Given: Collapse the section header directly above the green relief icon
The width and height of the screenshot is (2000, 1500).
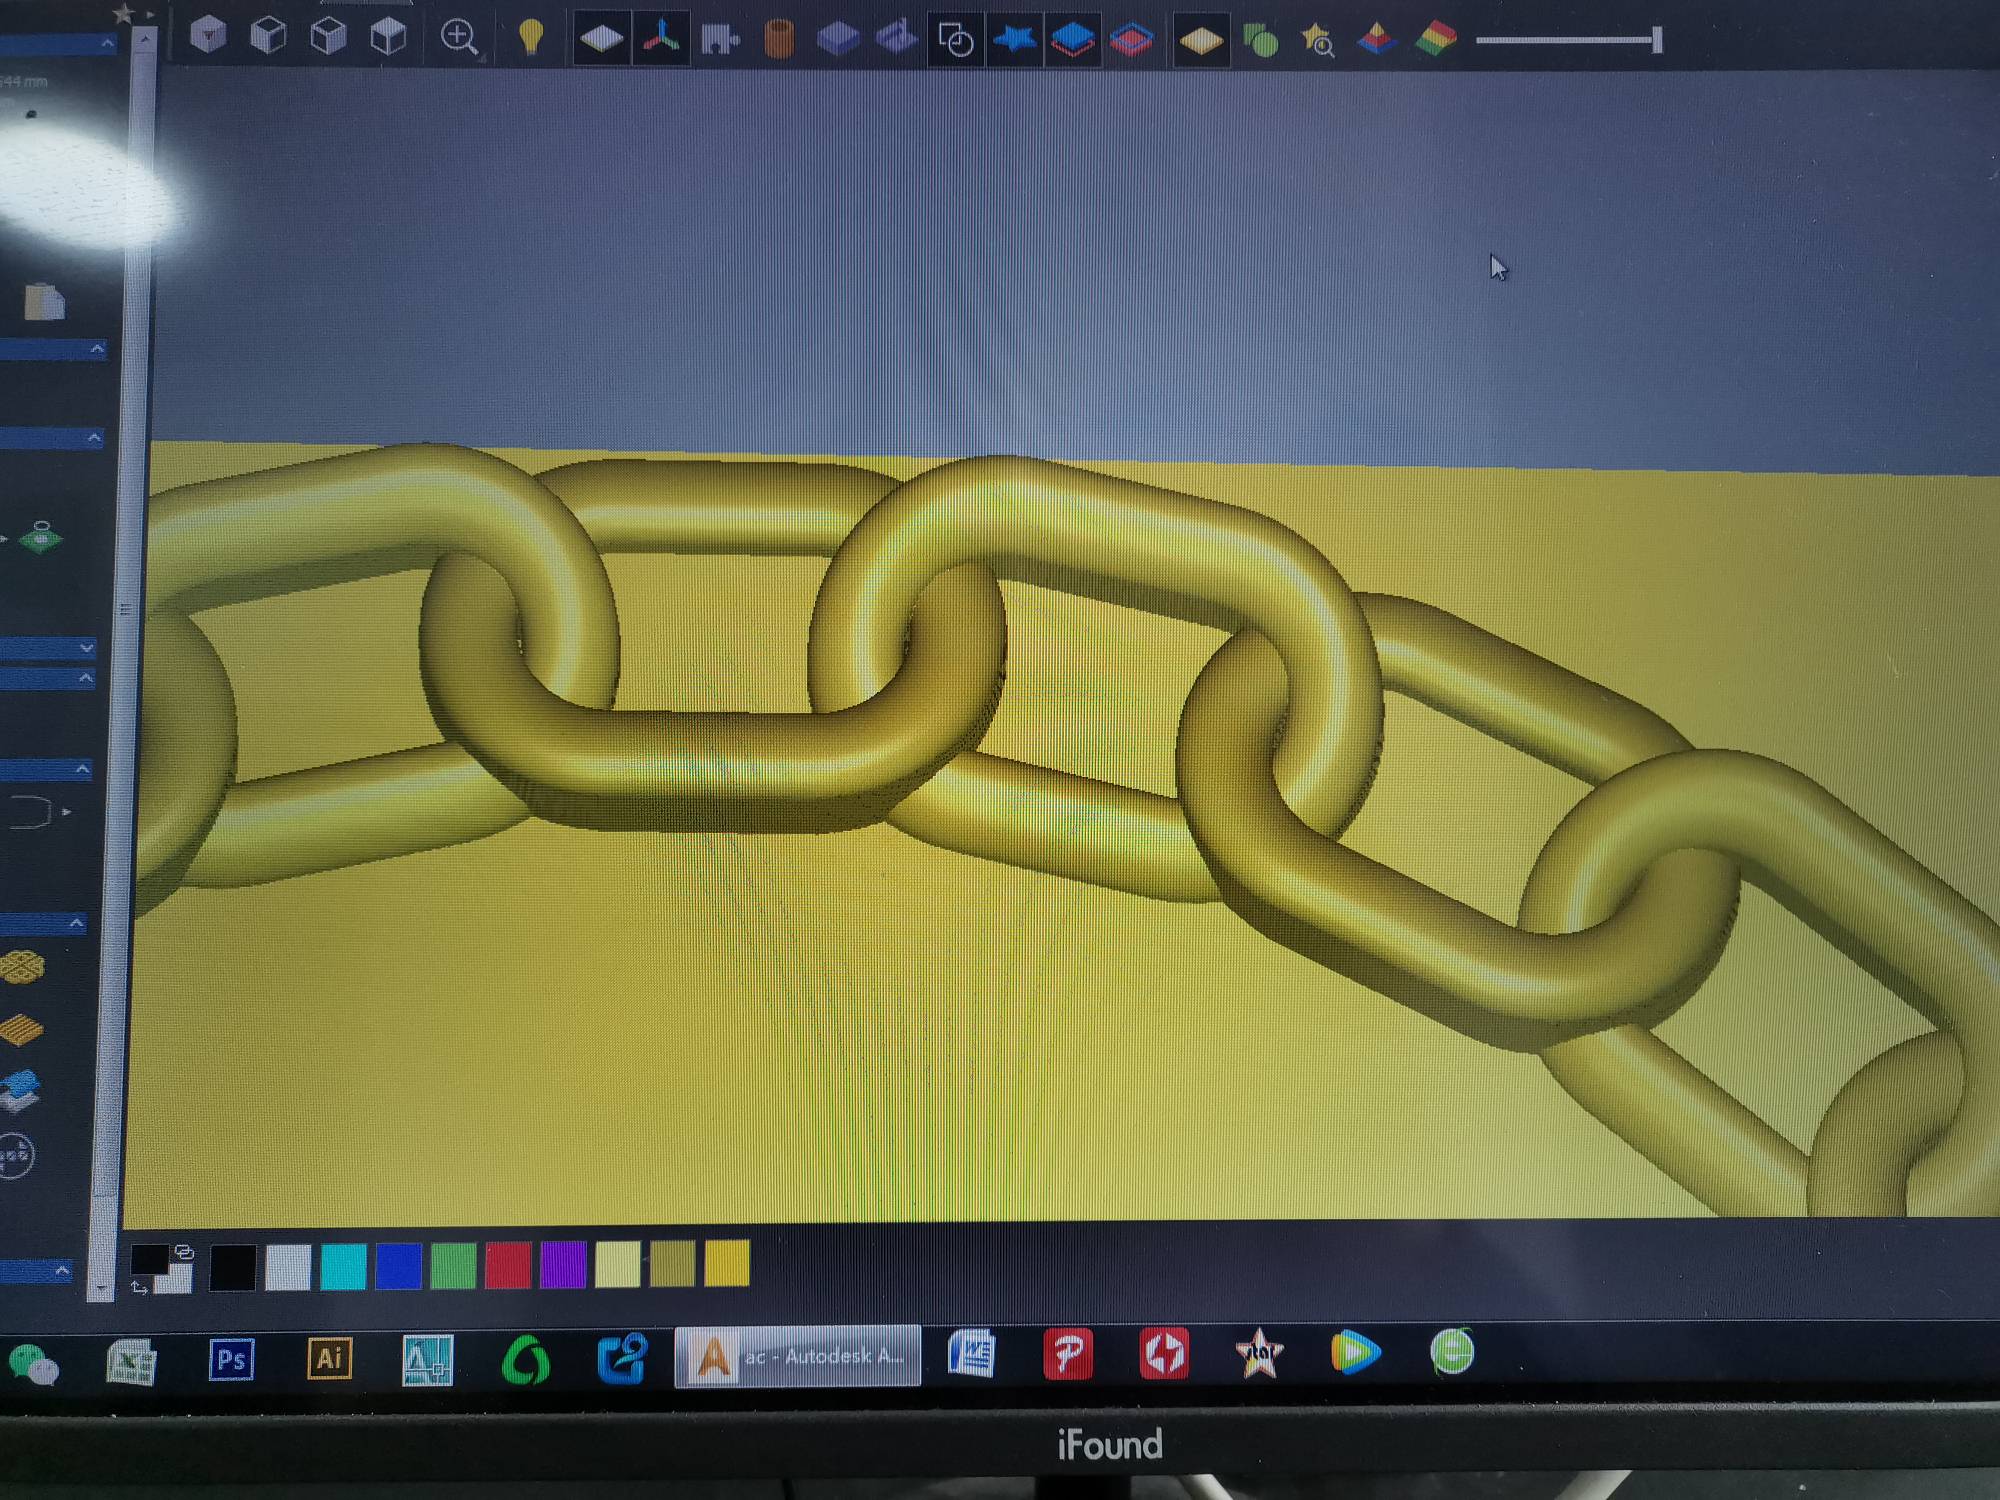Looking at the screenshot, I should (50, 438).
